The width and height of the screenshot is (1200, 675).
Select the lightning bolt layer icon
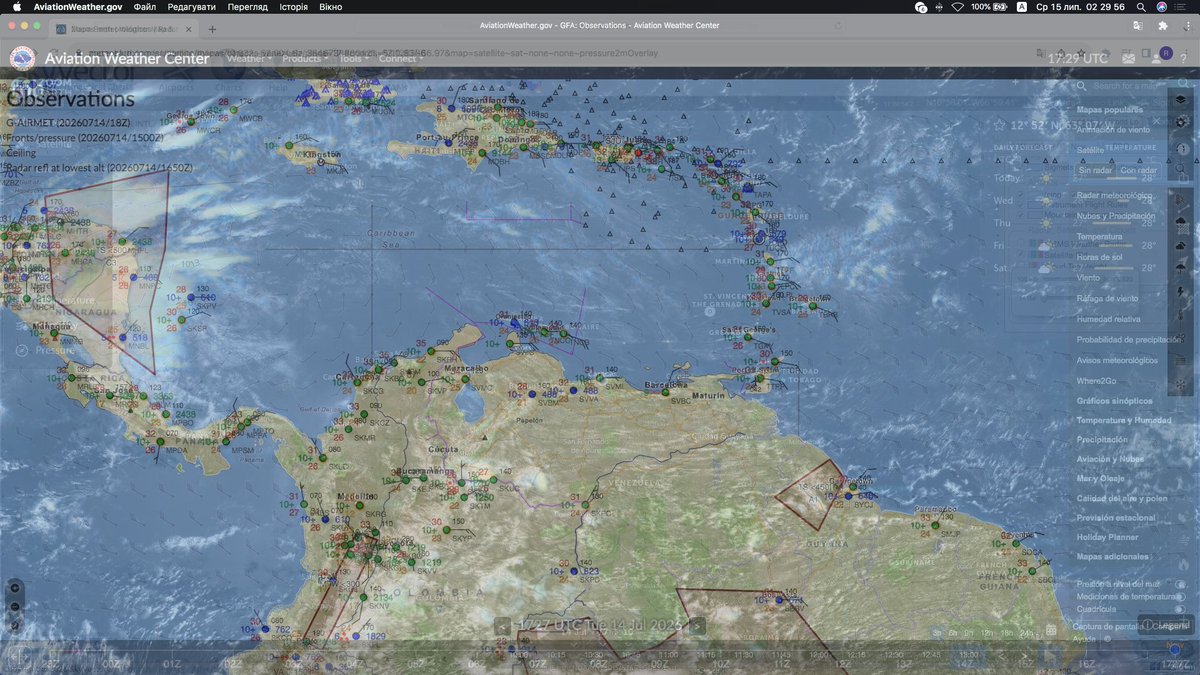(x=1180, y=290)
